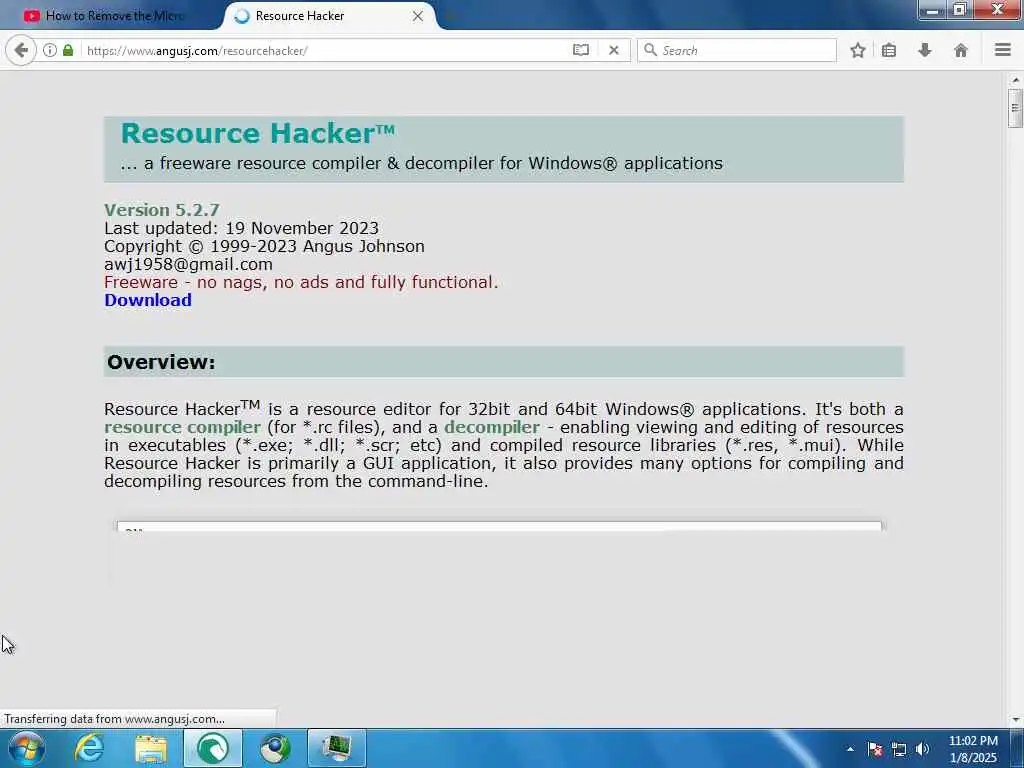Follow the Download link
This screenshot has width=1024, height=768.
click(148, 300)
